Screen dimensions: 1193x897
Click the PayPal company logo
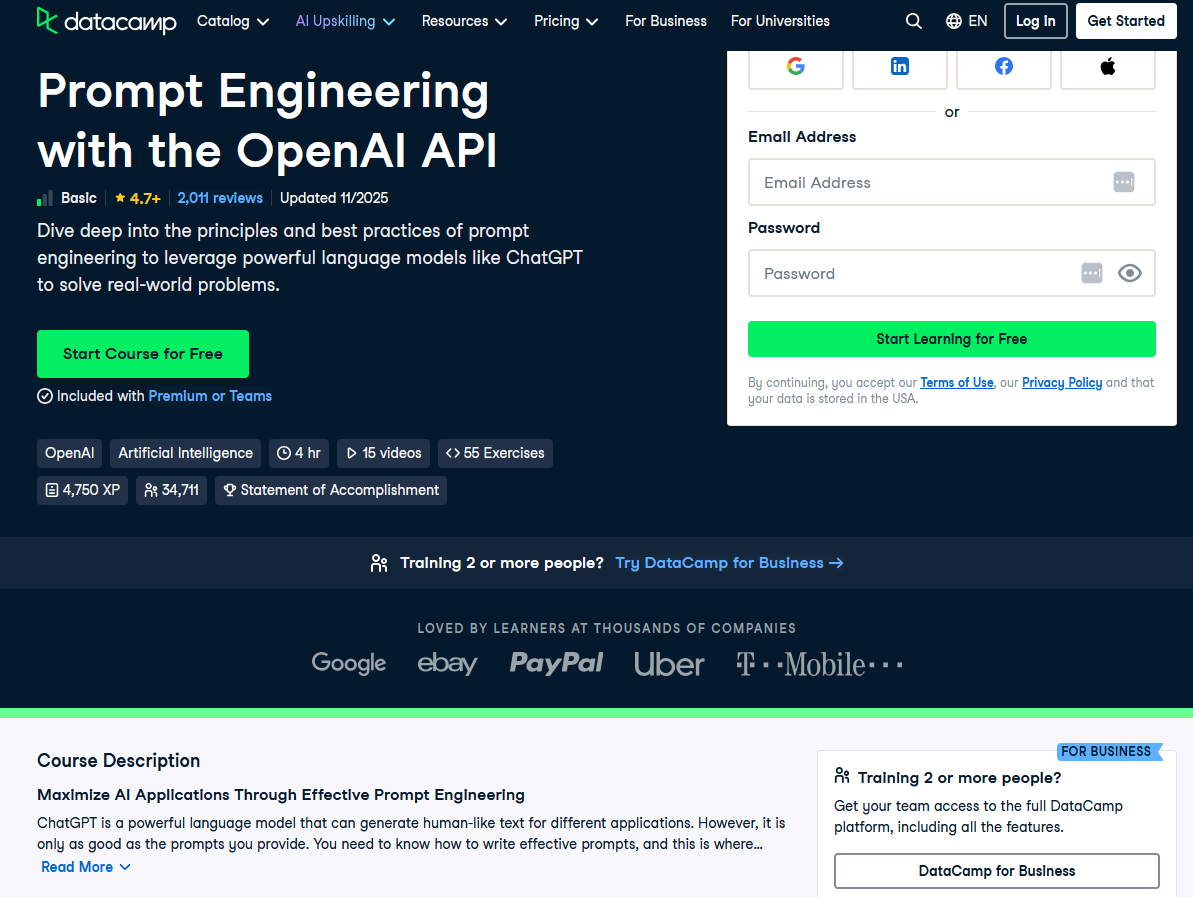pyautogui.click(x=556, y=663)
